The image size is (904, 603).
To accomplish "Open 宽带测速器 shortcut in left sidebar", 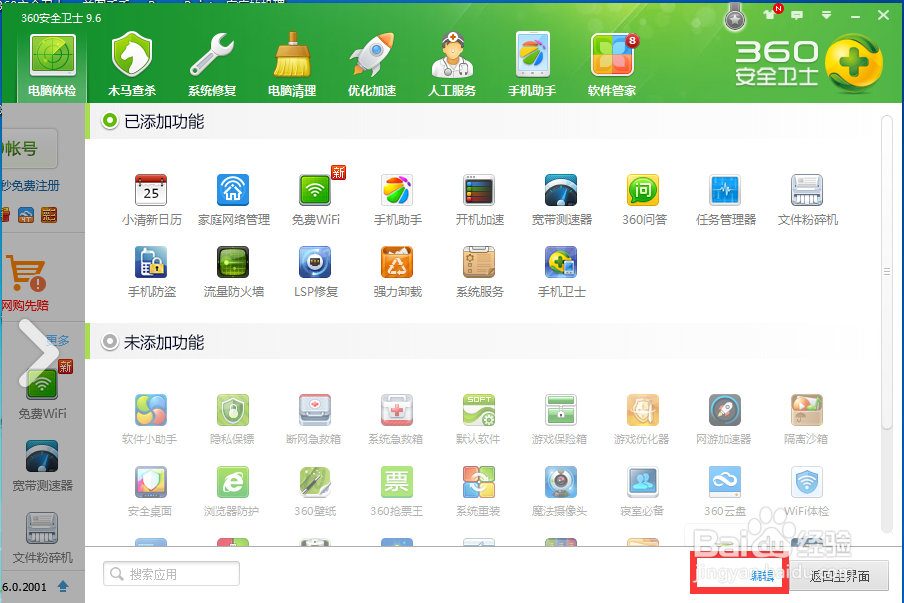I will tap(42, 466).
